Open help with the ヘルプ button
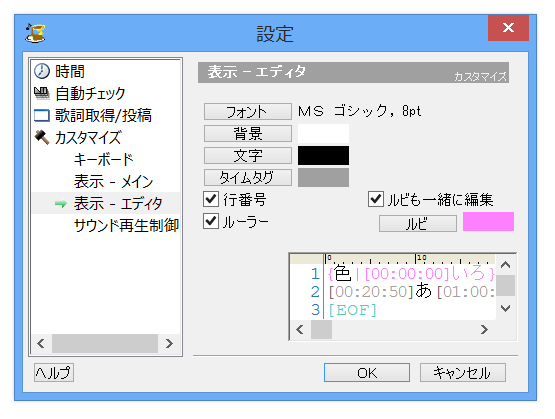 [54, 373]
